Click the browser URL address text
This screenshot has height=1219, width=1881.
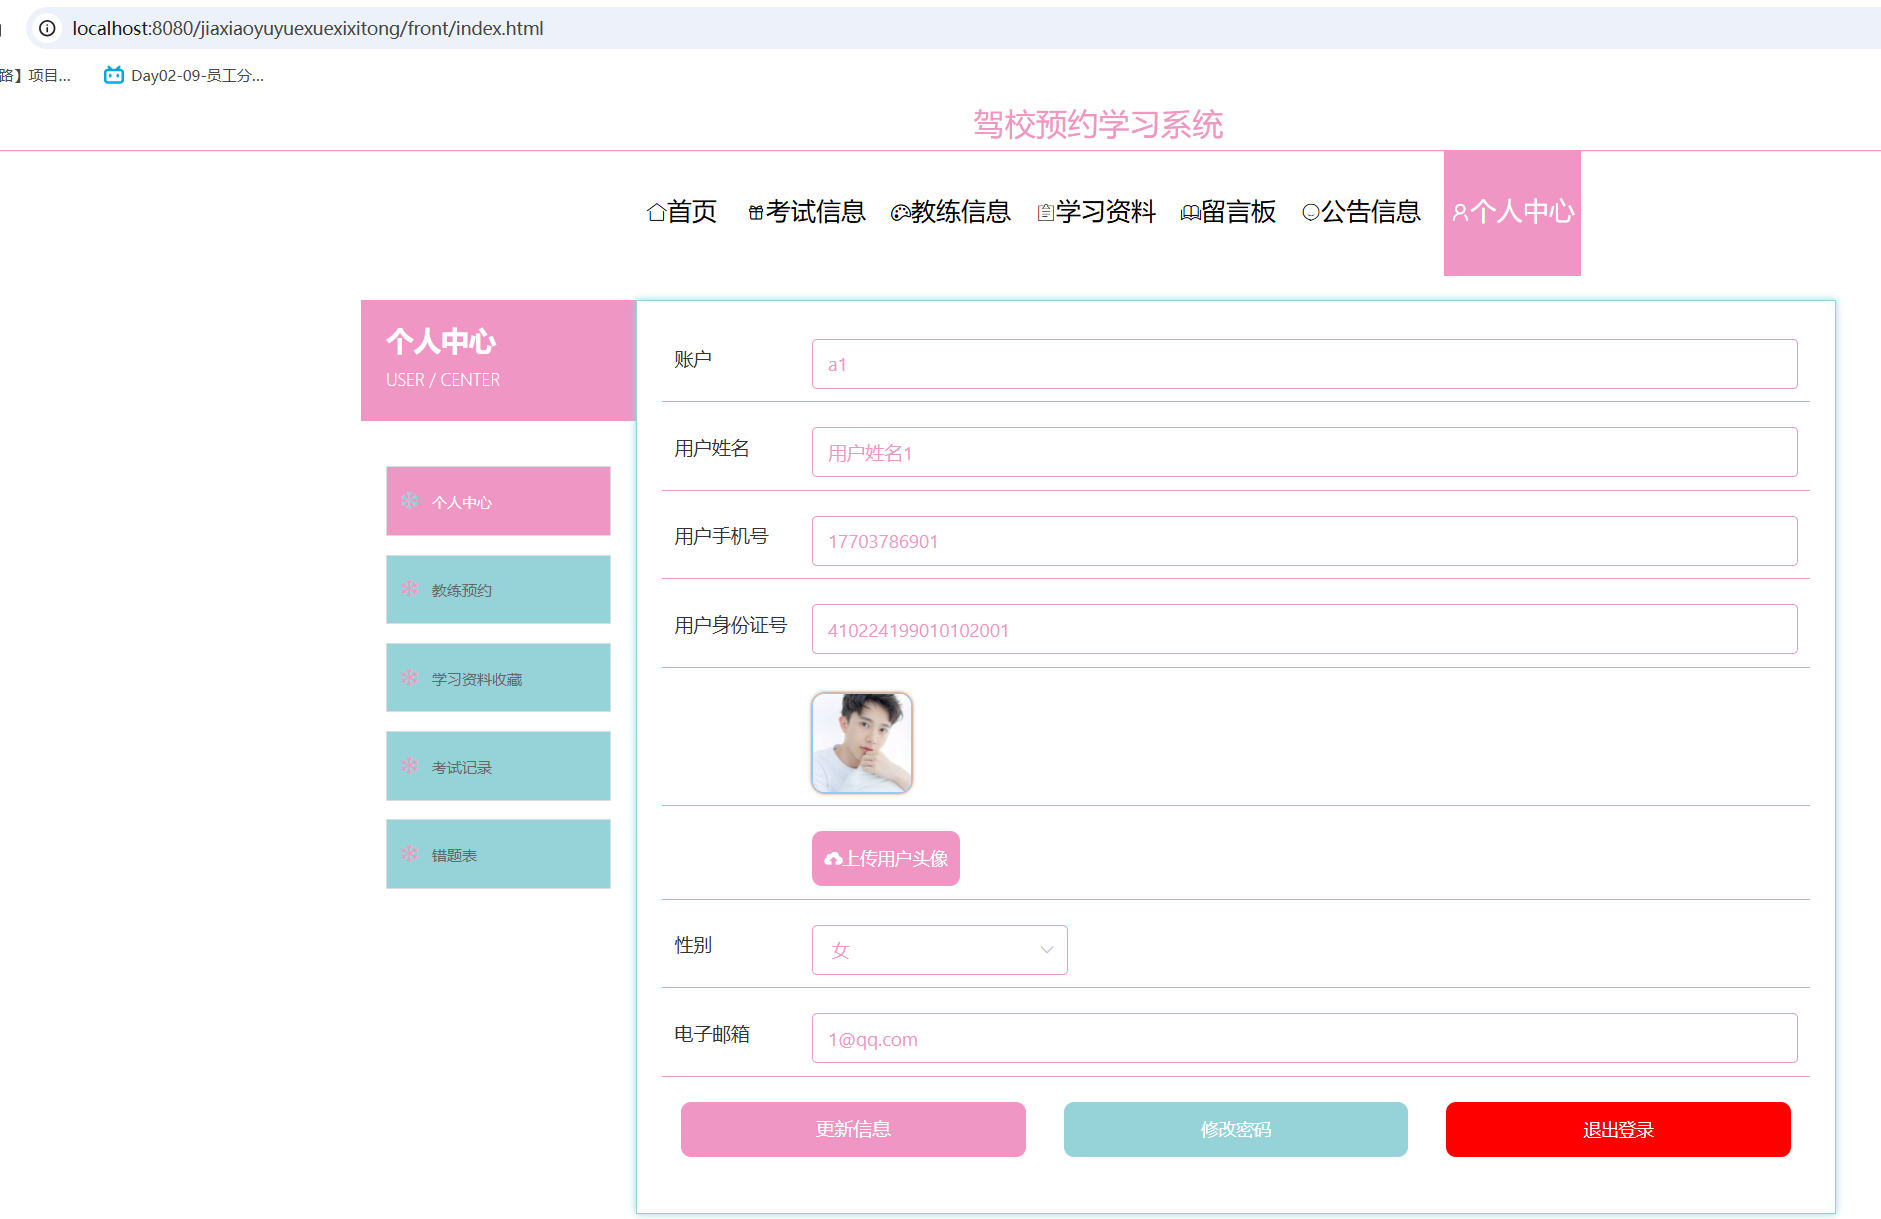pyautogui.click(x=308, y=28)
